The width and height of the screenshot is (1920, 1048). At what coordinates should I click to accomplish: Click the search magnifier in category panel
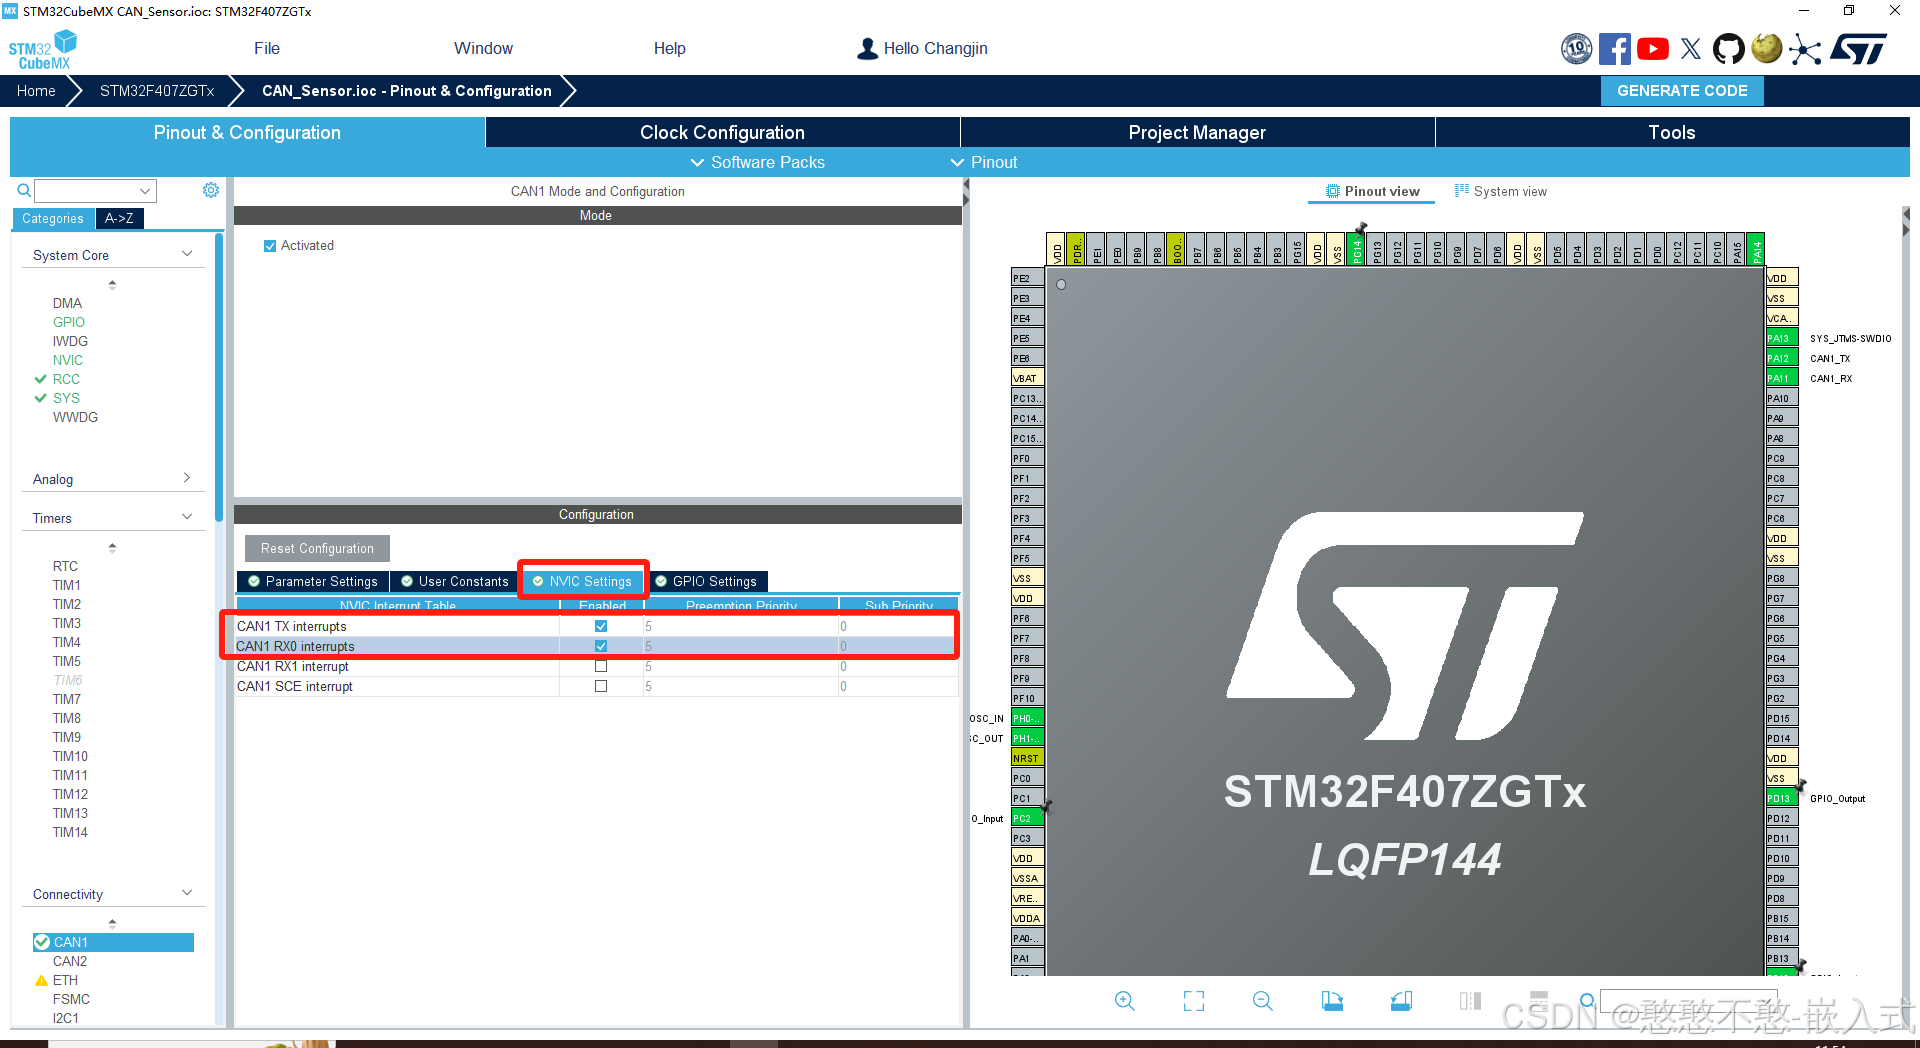24,190
